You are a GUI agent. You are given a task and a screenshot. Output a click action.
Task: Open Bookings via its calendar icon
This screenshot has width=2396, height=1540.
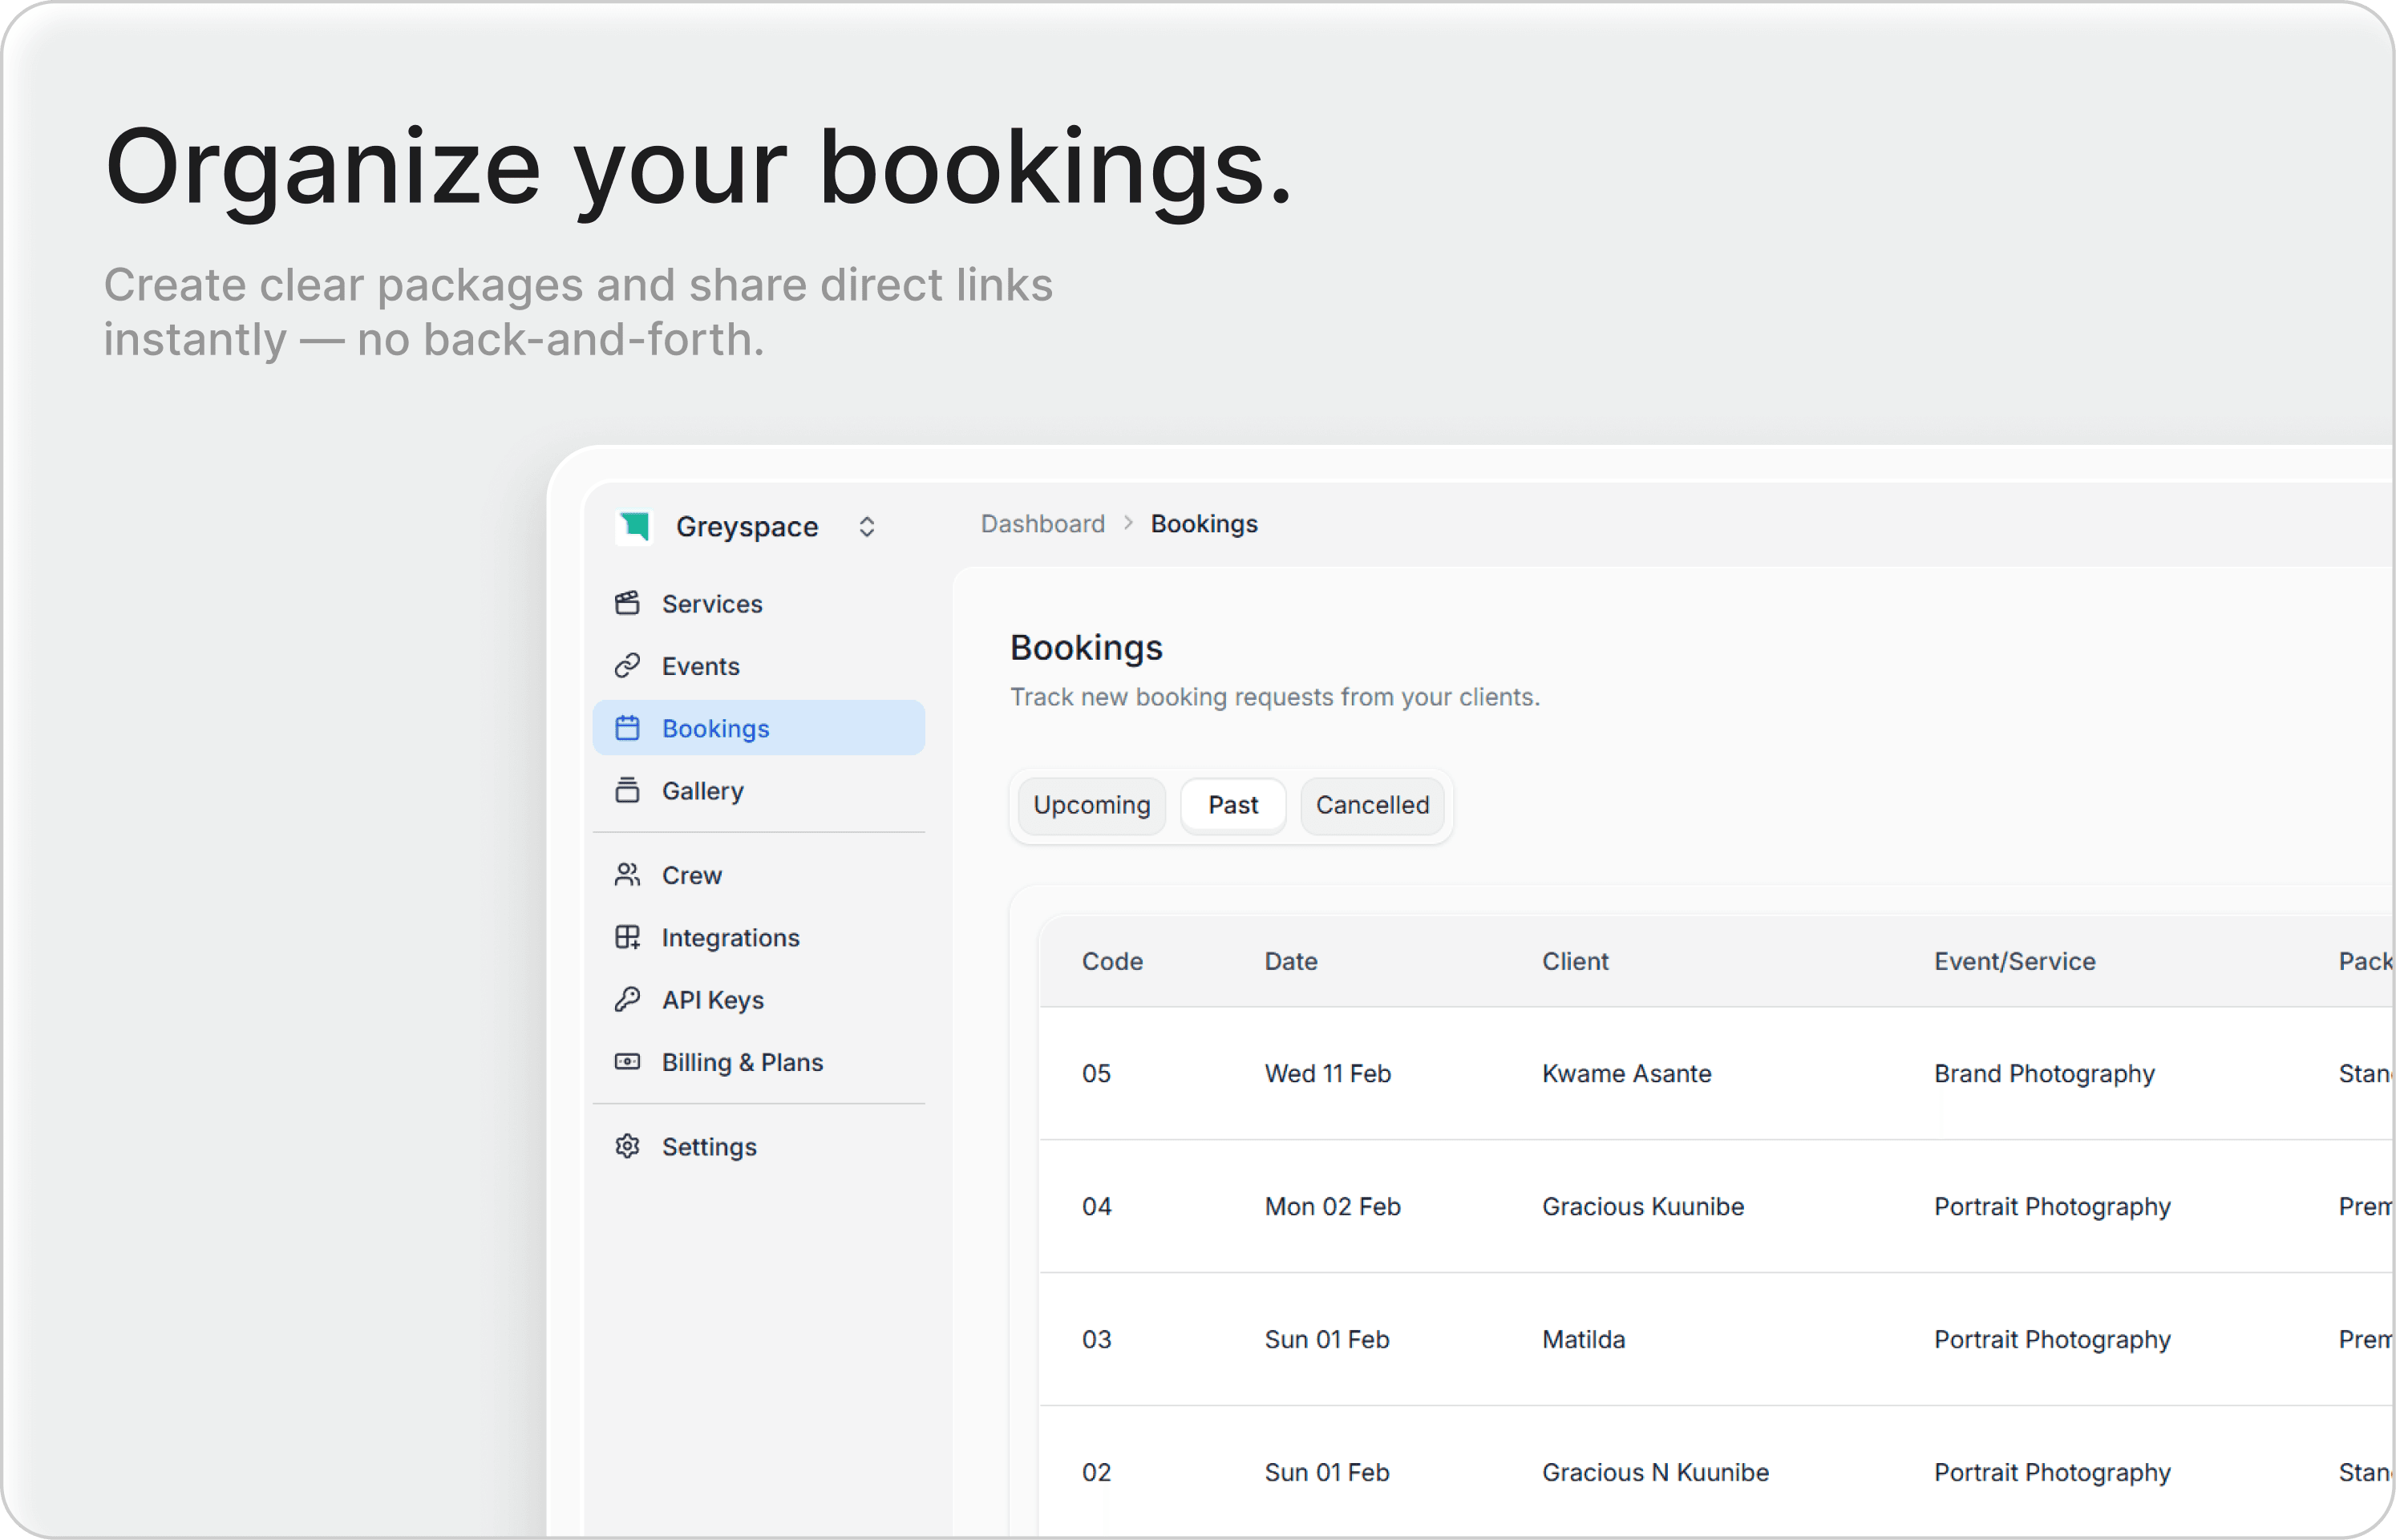tap(627, 728)
